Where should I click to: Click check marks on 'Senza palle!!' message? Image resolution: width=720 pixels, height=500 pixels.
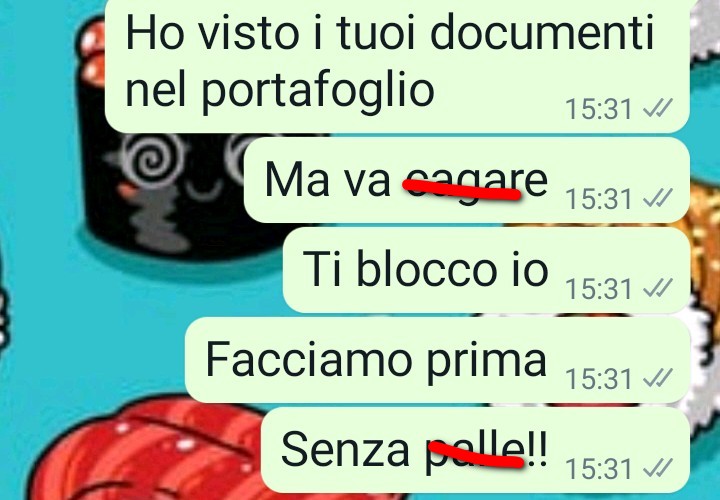coord(658,468)
